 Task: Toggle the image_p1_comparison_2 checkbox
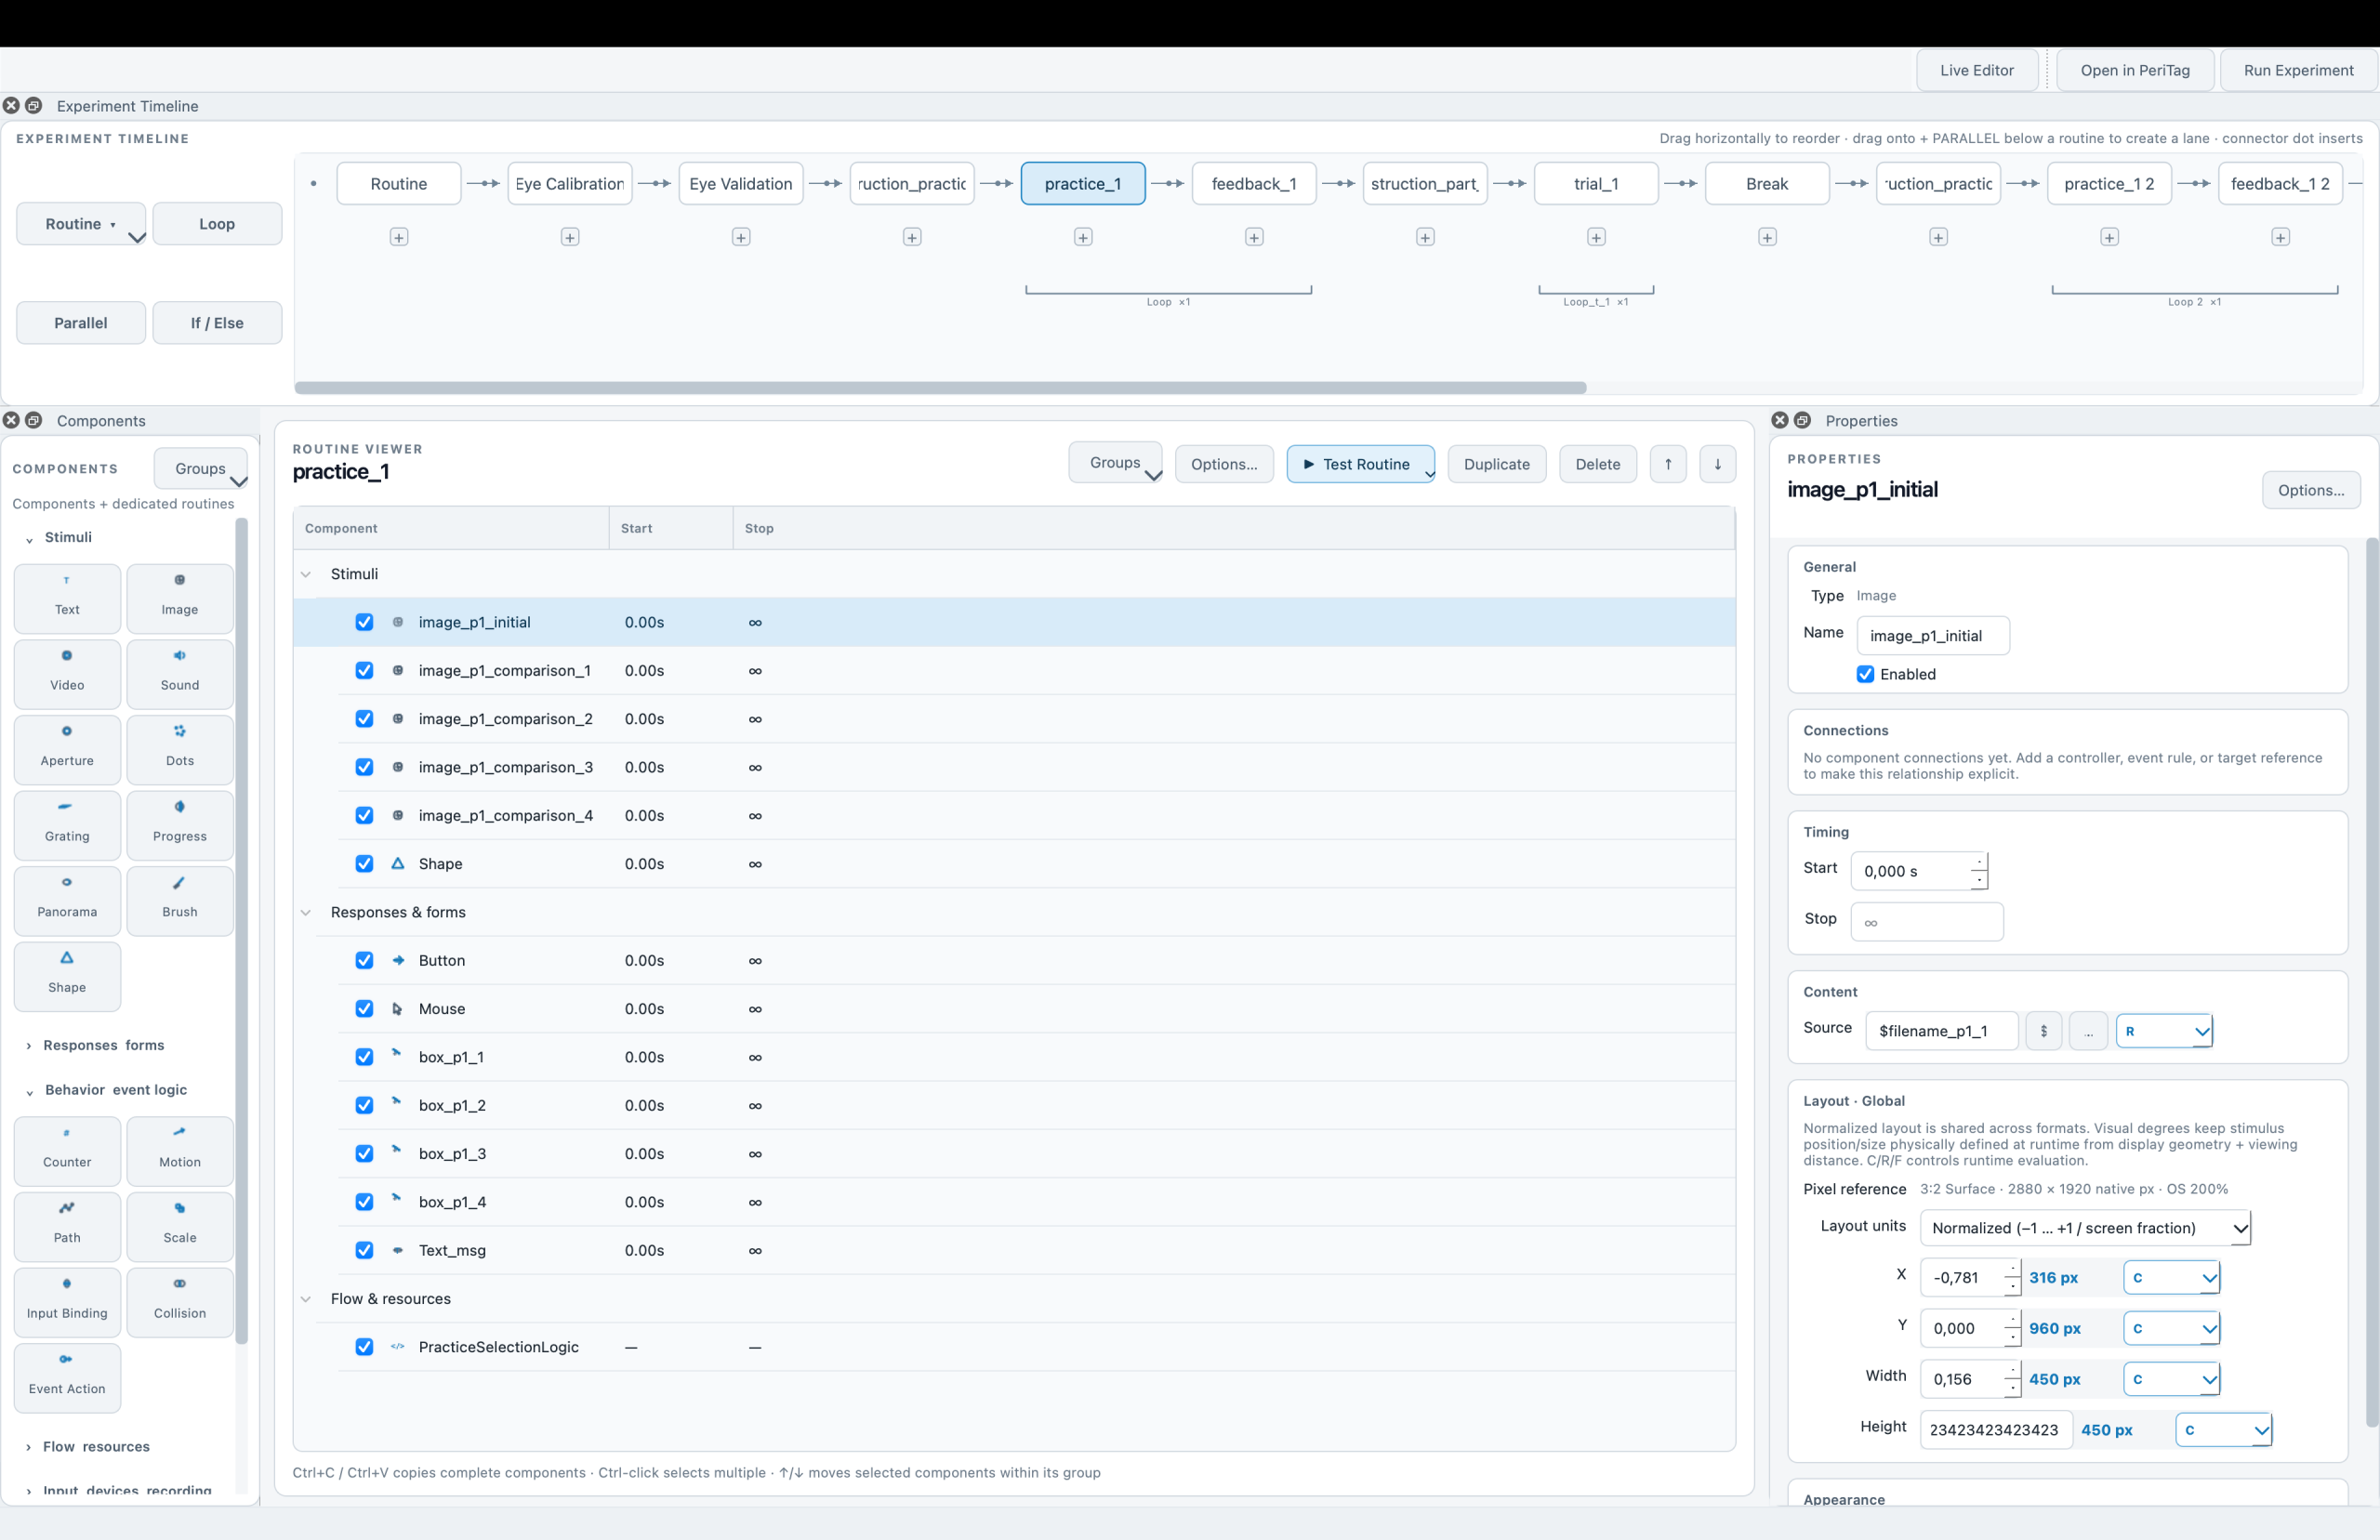pos(364,719)
